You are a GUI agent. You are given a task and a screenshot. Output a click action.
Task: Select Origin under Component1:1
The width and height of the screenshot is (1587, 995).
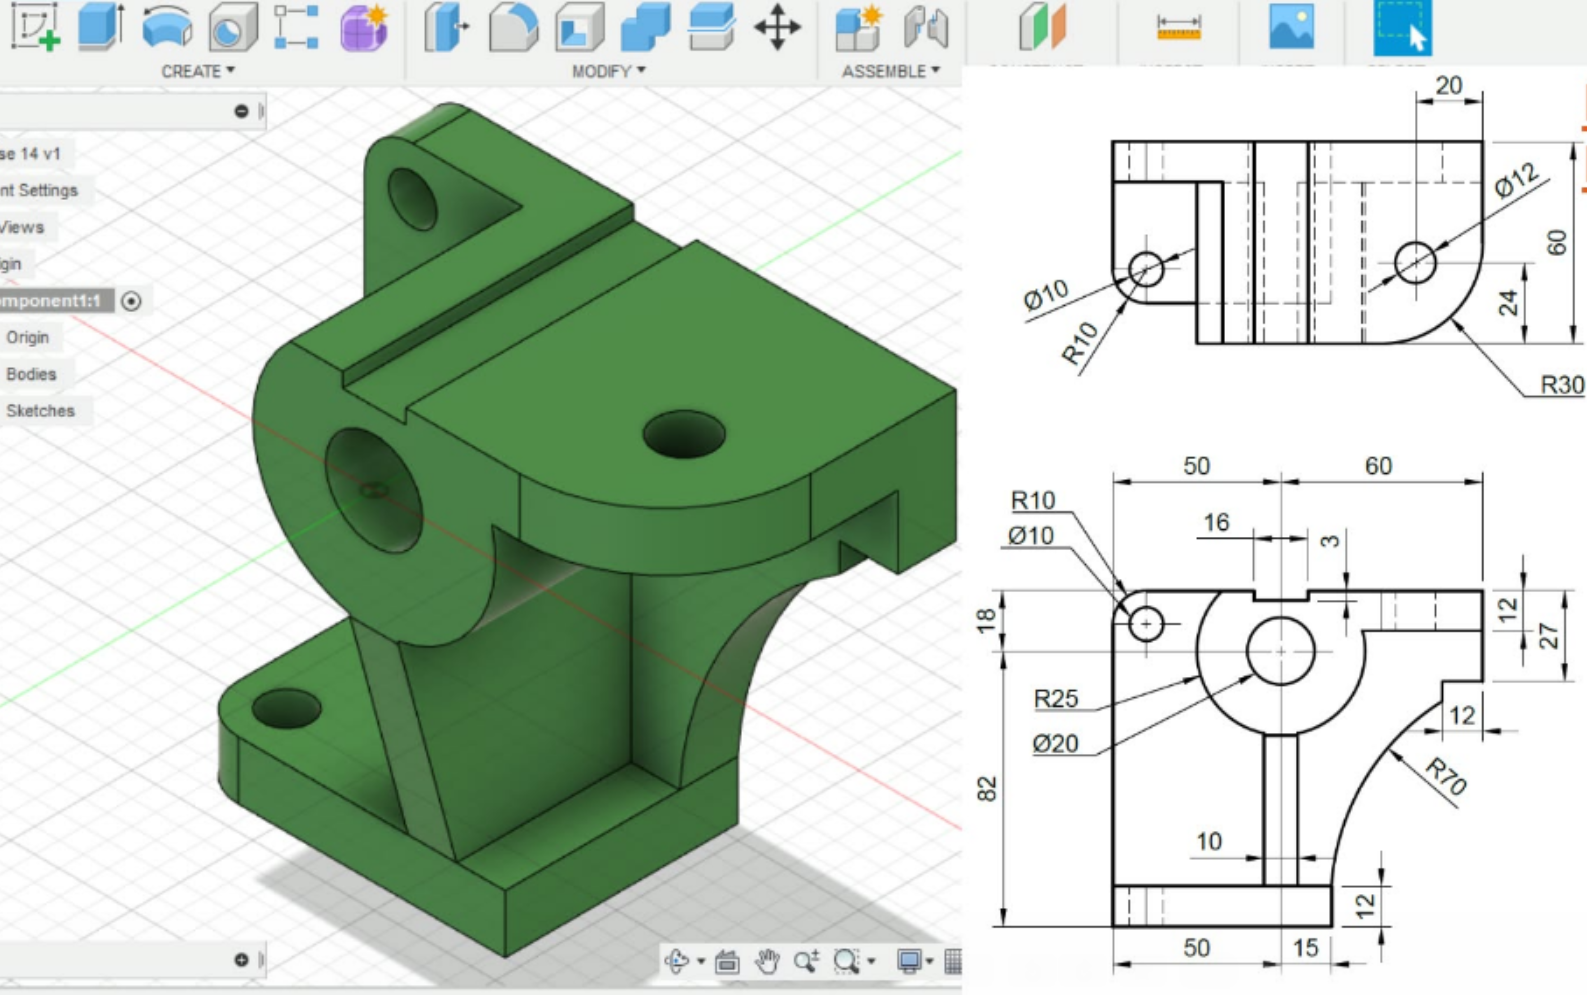pos(27,338)
